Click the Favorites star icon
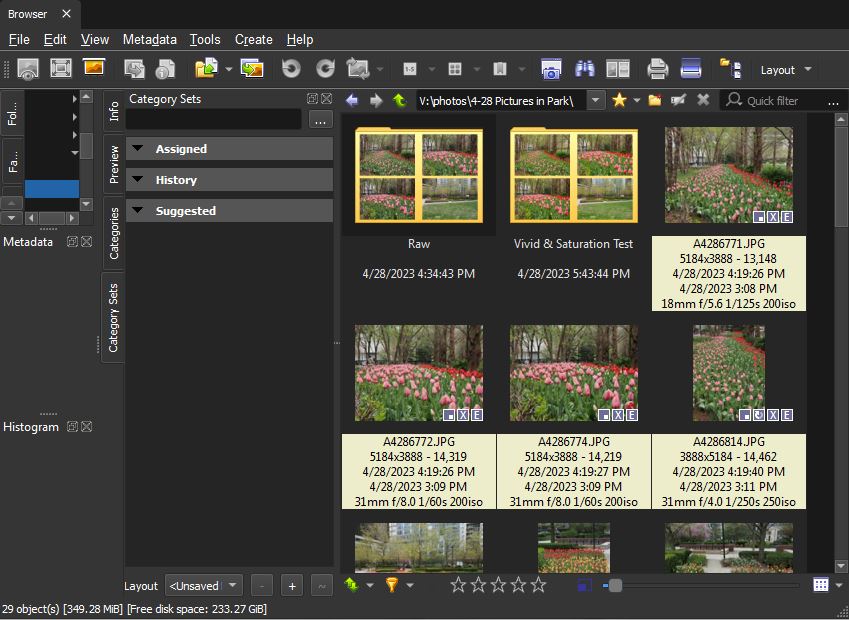849x620 pixels. 619,100
